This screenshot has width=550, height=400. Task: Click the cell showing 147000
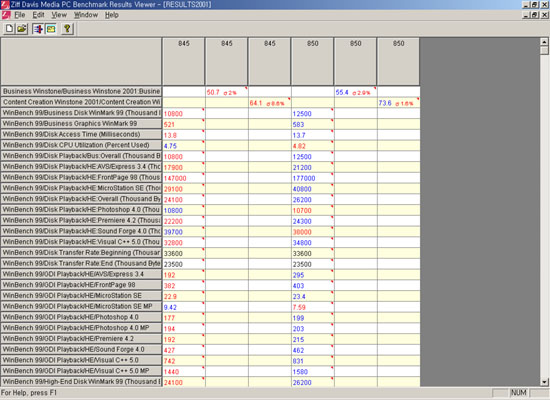(183, 178)
